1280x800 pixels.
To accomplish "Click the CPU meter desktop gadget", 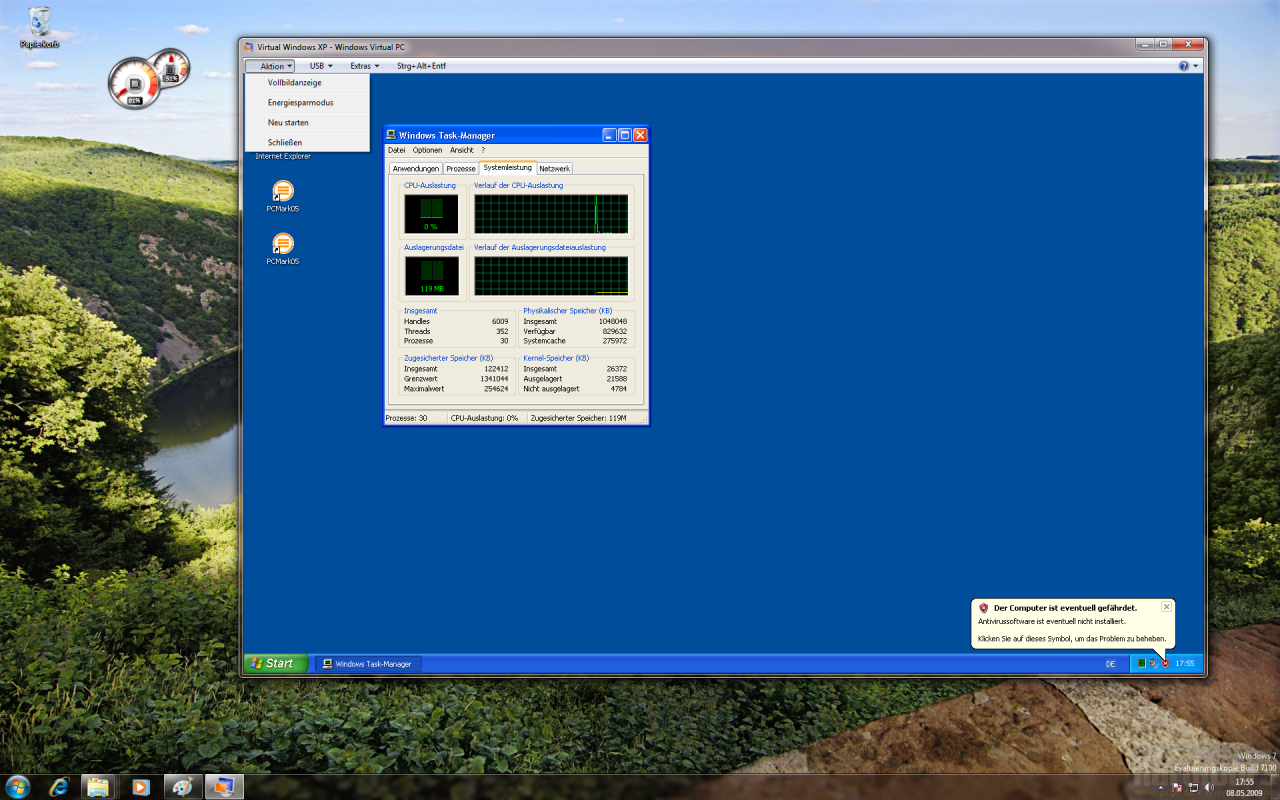I will 134,83.
